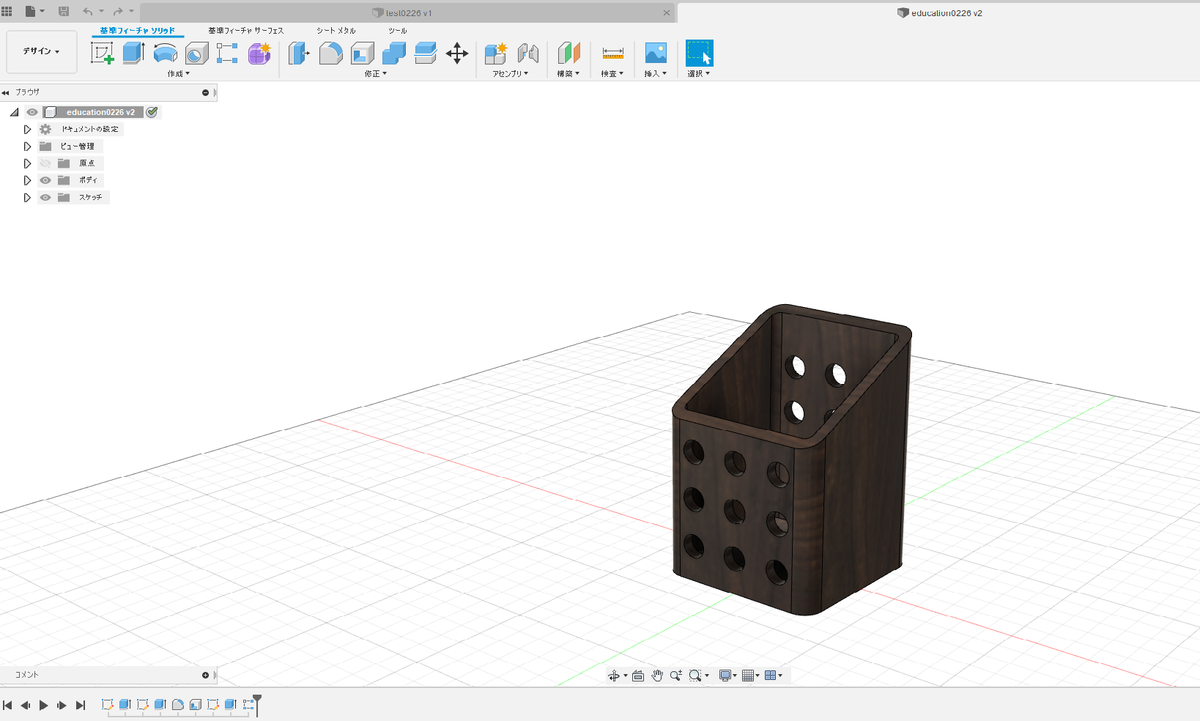Open the アセンブリ dropdown menu
1200x721 pixels.
pyautogui.click(x=510, y=73)
